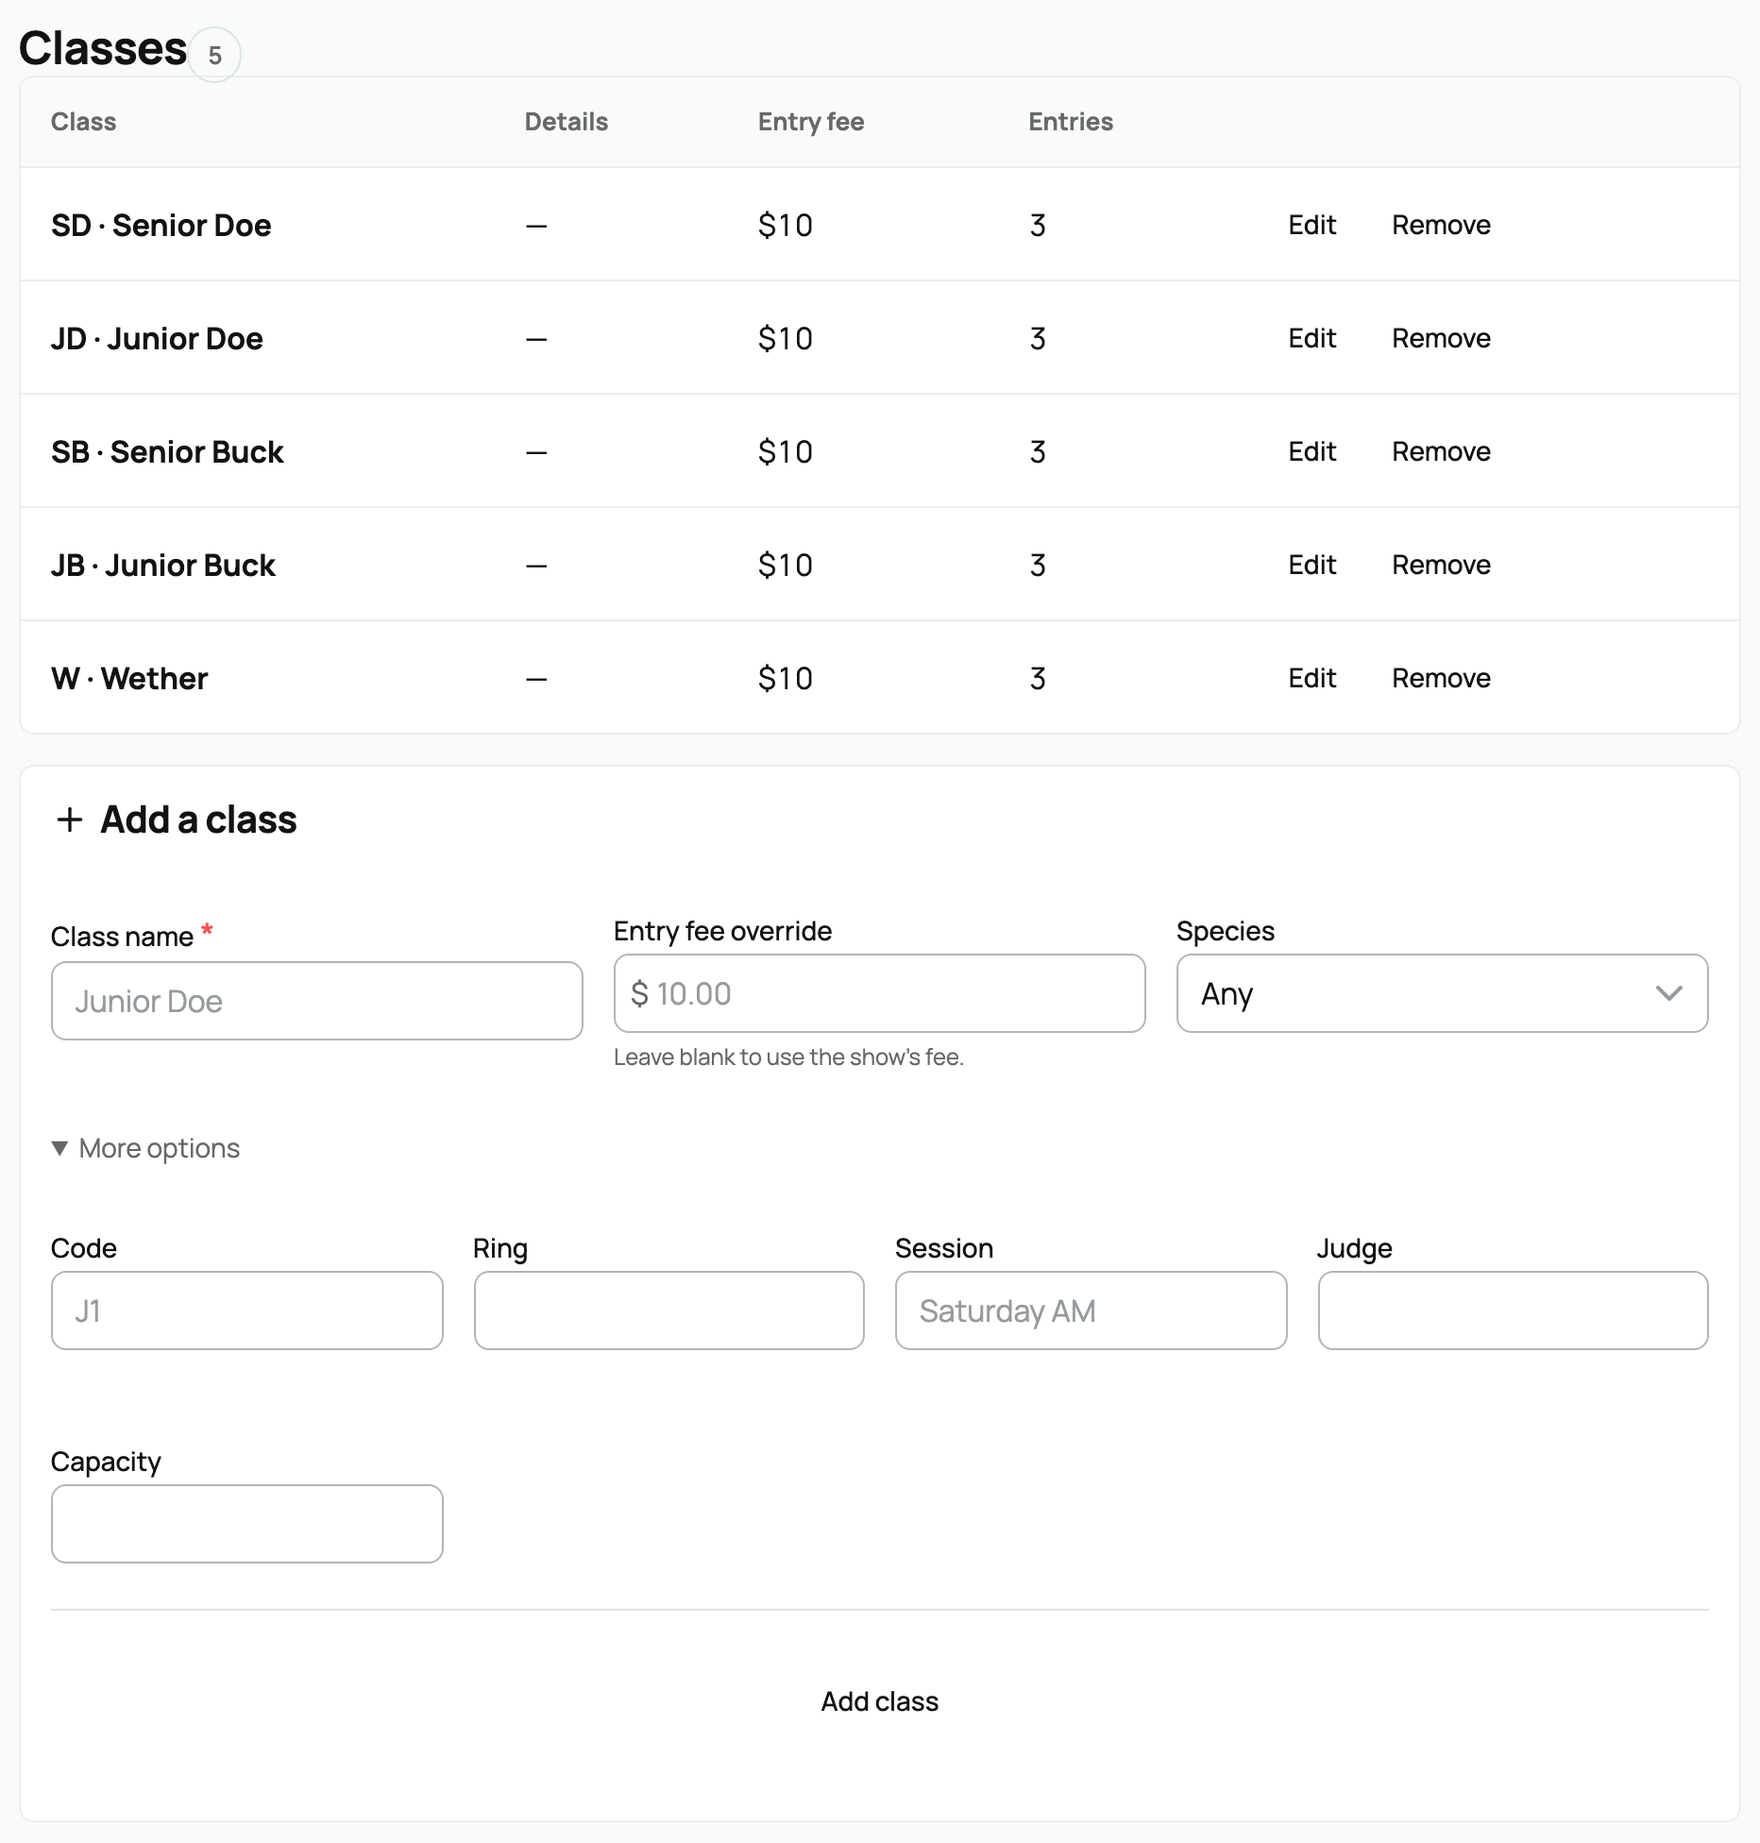Click the Entries column header

pyautogui.click(x=1070, y=121)
